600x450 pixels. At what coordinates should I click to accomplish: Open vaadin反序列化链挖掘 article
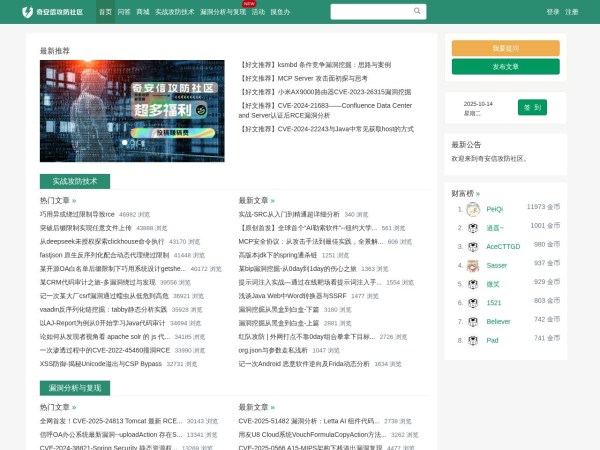point(103,309)
